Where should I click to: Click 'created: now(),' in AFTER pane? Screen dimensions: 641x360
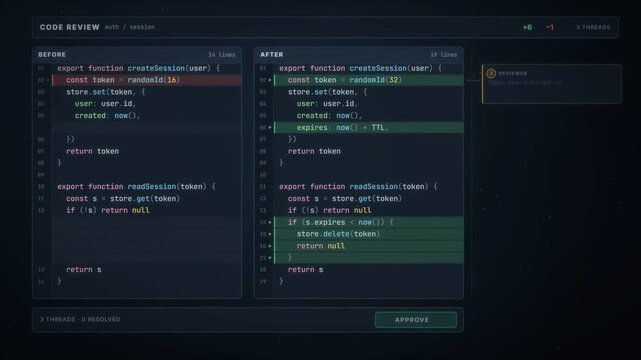coord(329,116)
